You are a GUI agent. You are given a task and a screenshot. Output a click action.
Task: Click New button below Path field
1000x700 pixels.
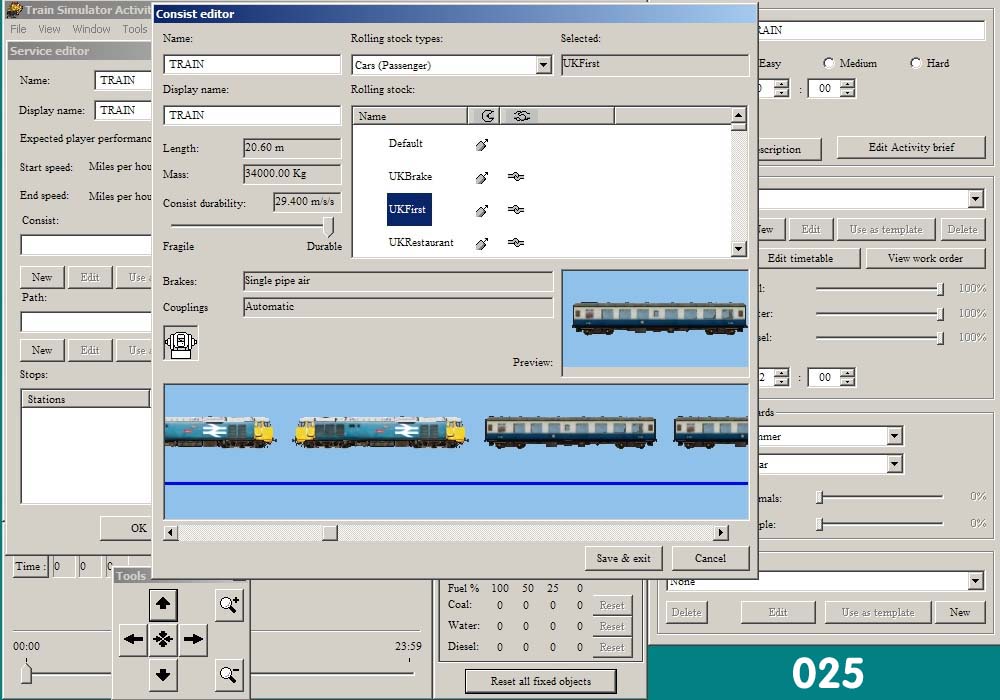point(42,350)
